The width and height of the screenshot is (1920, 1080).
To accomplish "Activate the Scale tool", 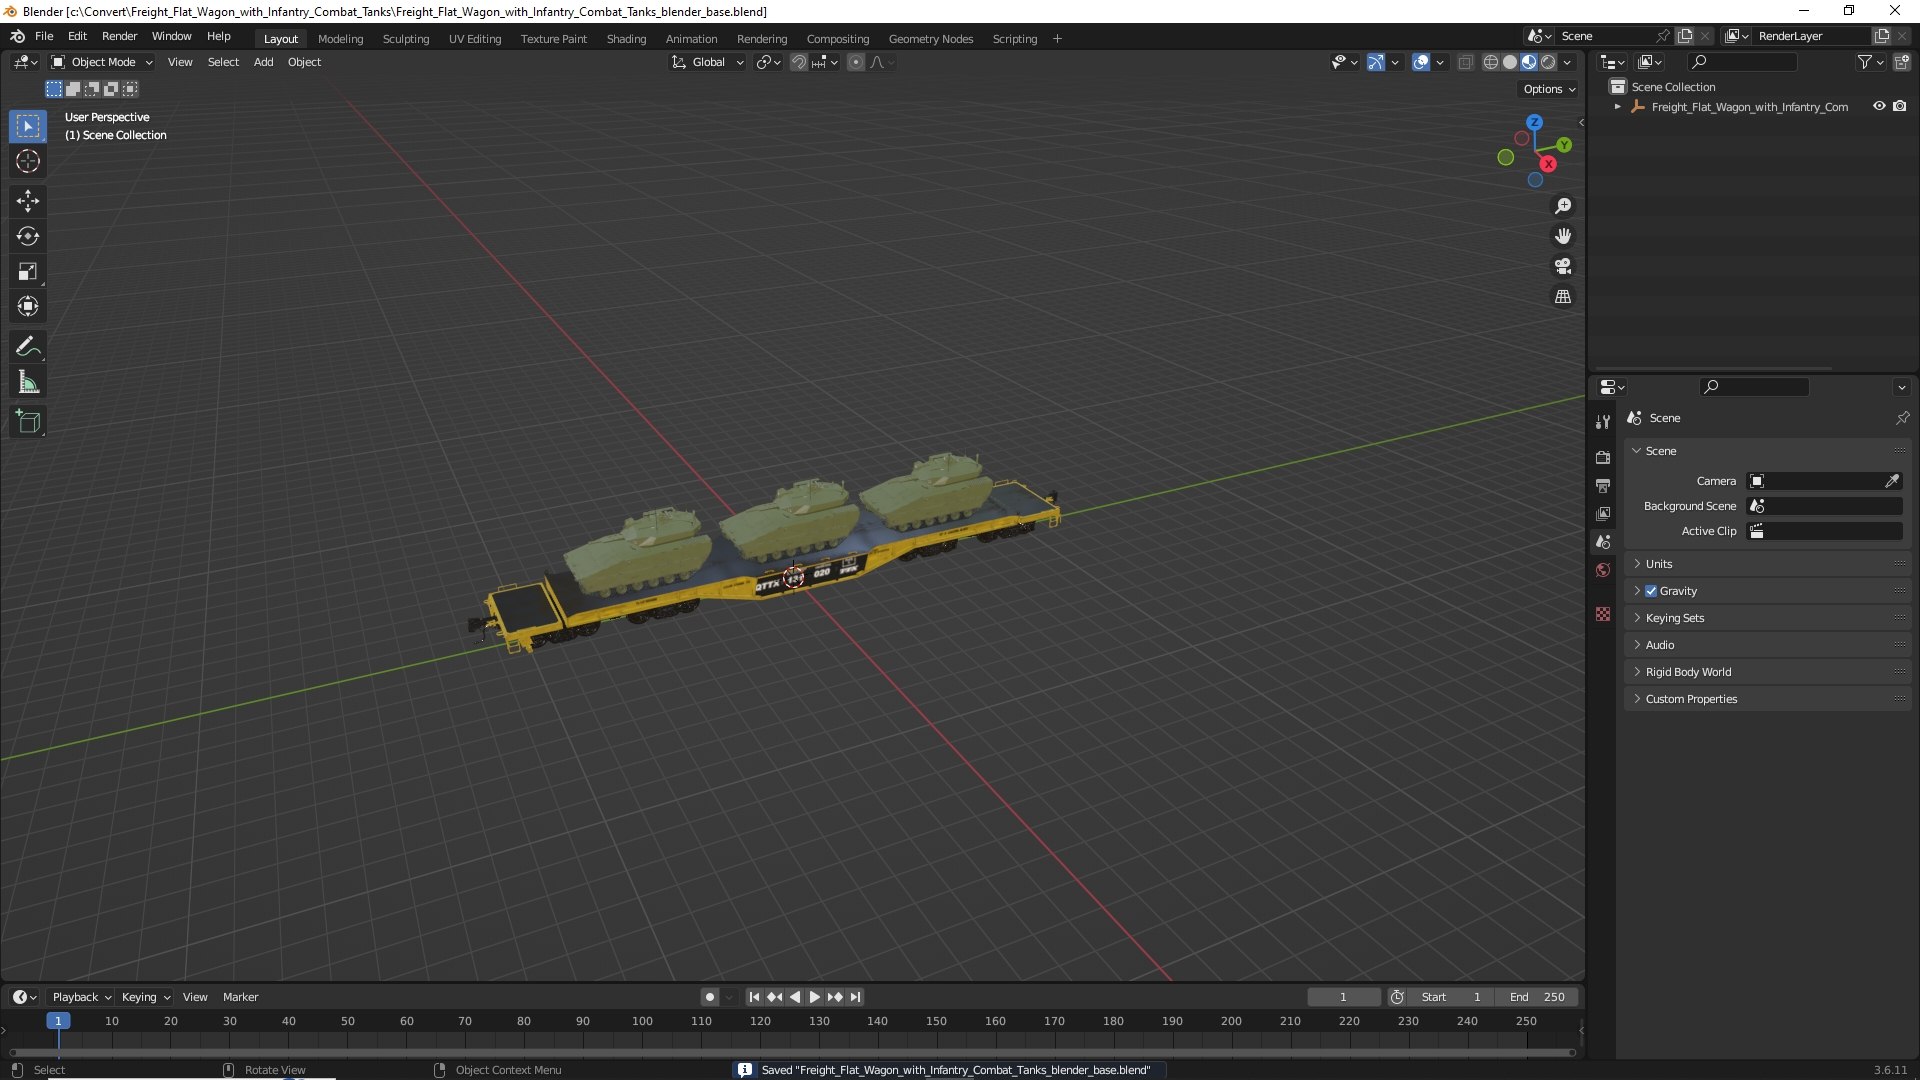I will (x=28, y=271).
